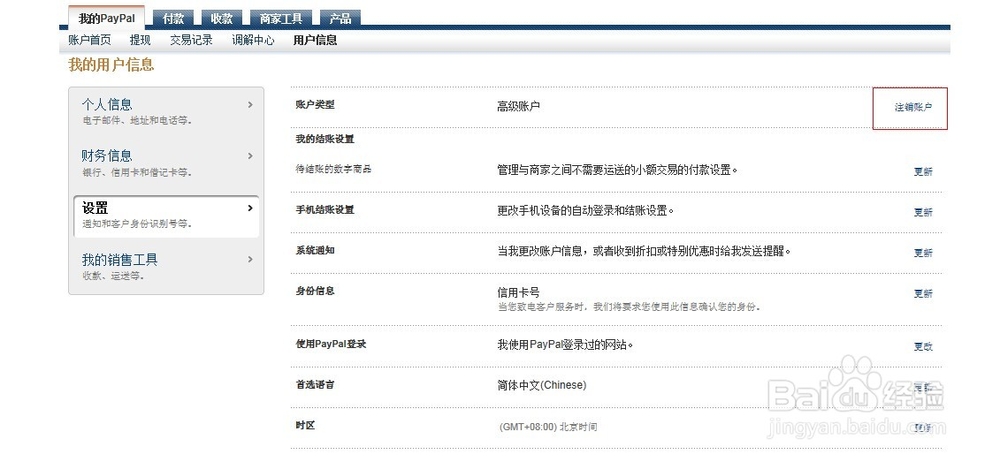Click chevron arrow next to 我的销售工具

(x=250, y=260)
